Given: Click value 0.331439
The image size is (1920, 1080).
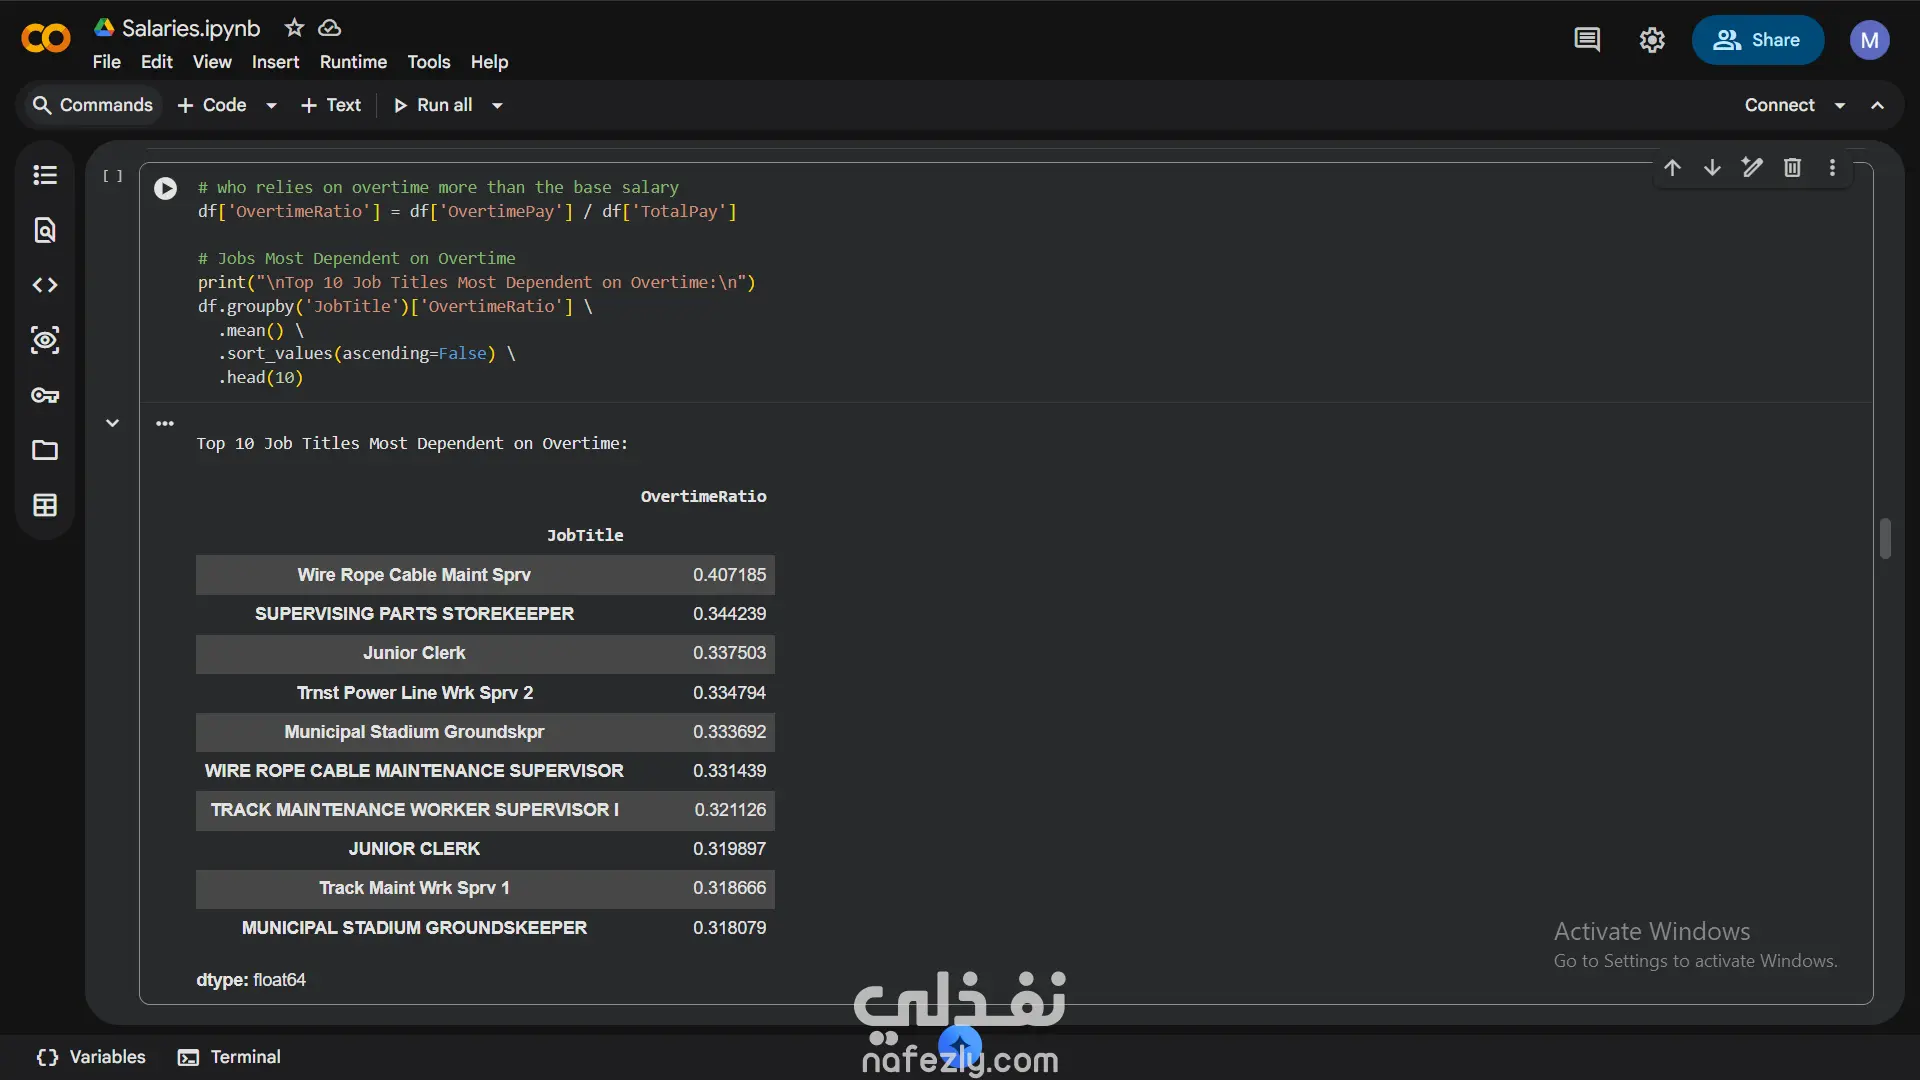Looking at the screenshot, I should click(x=729, y=771).
